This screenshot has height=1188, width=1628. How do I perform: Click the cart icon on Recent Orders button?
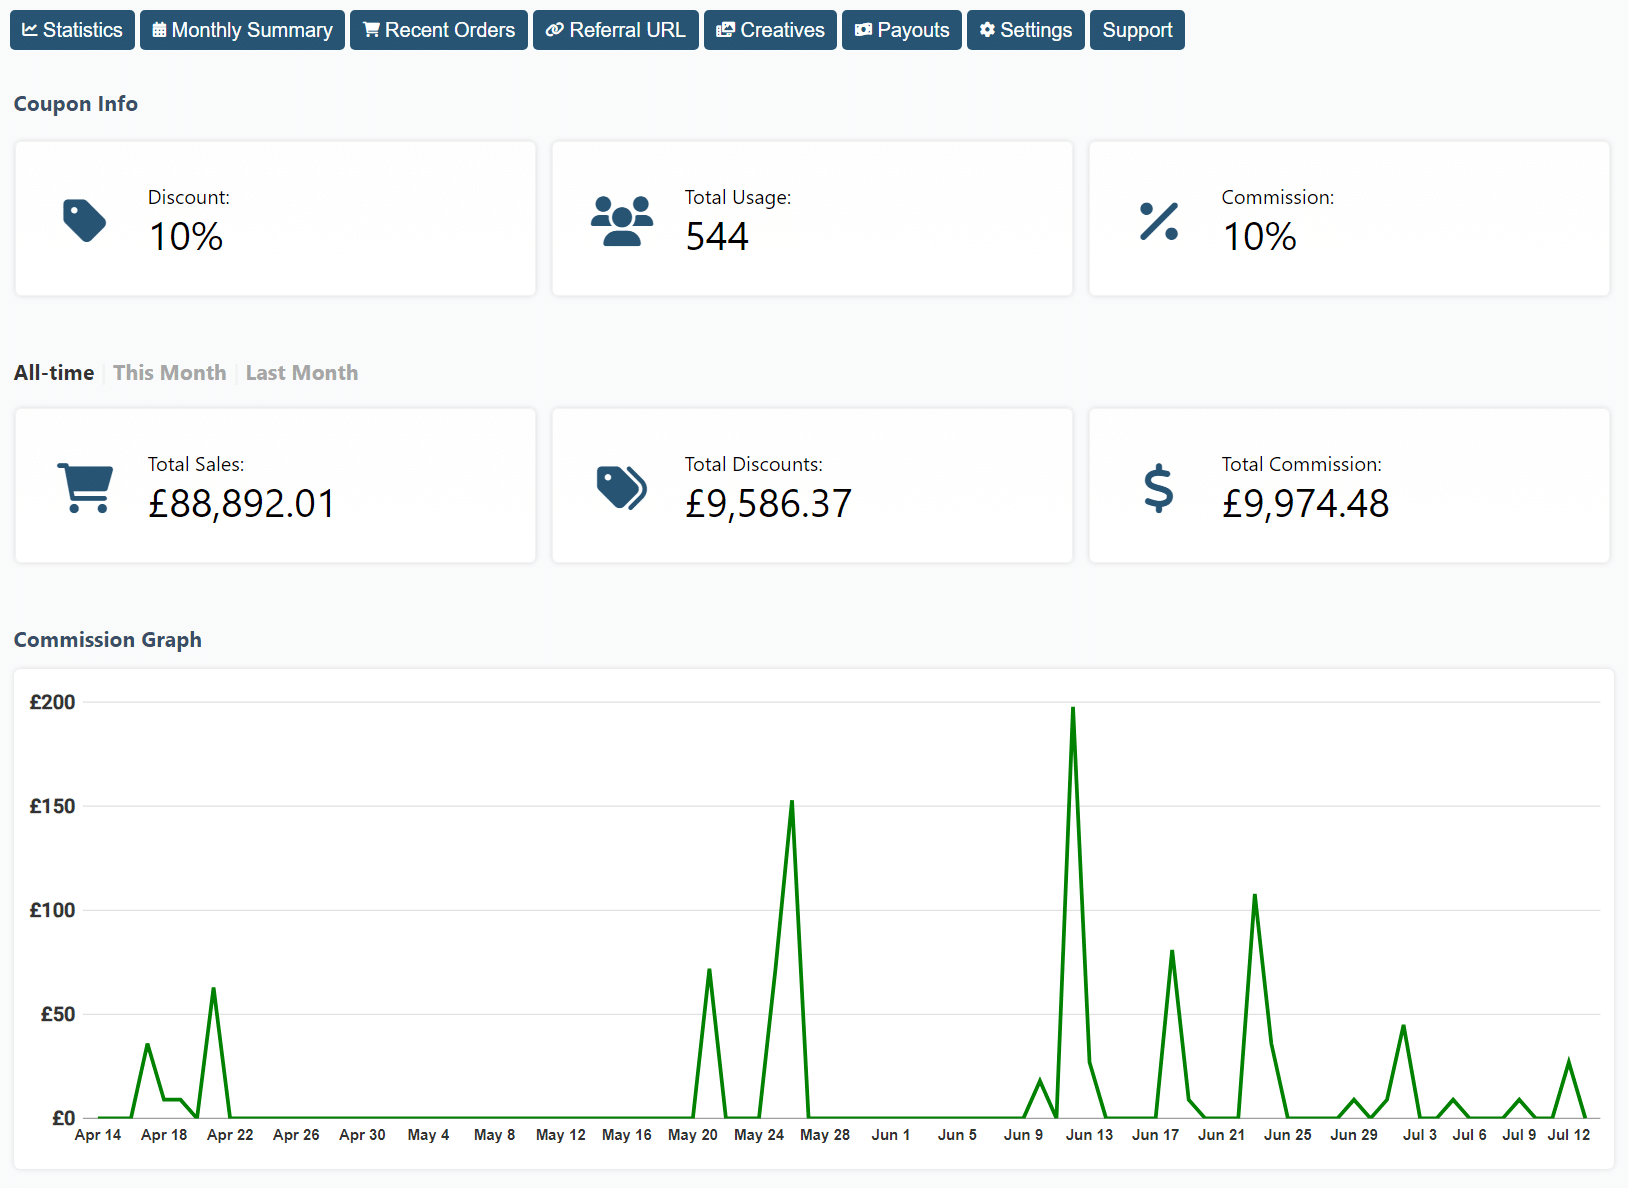(x=371, y=29)
